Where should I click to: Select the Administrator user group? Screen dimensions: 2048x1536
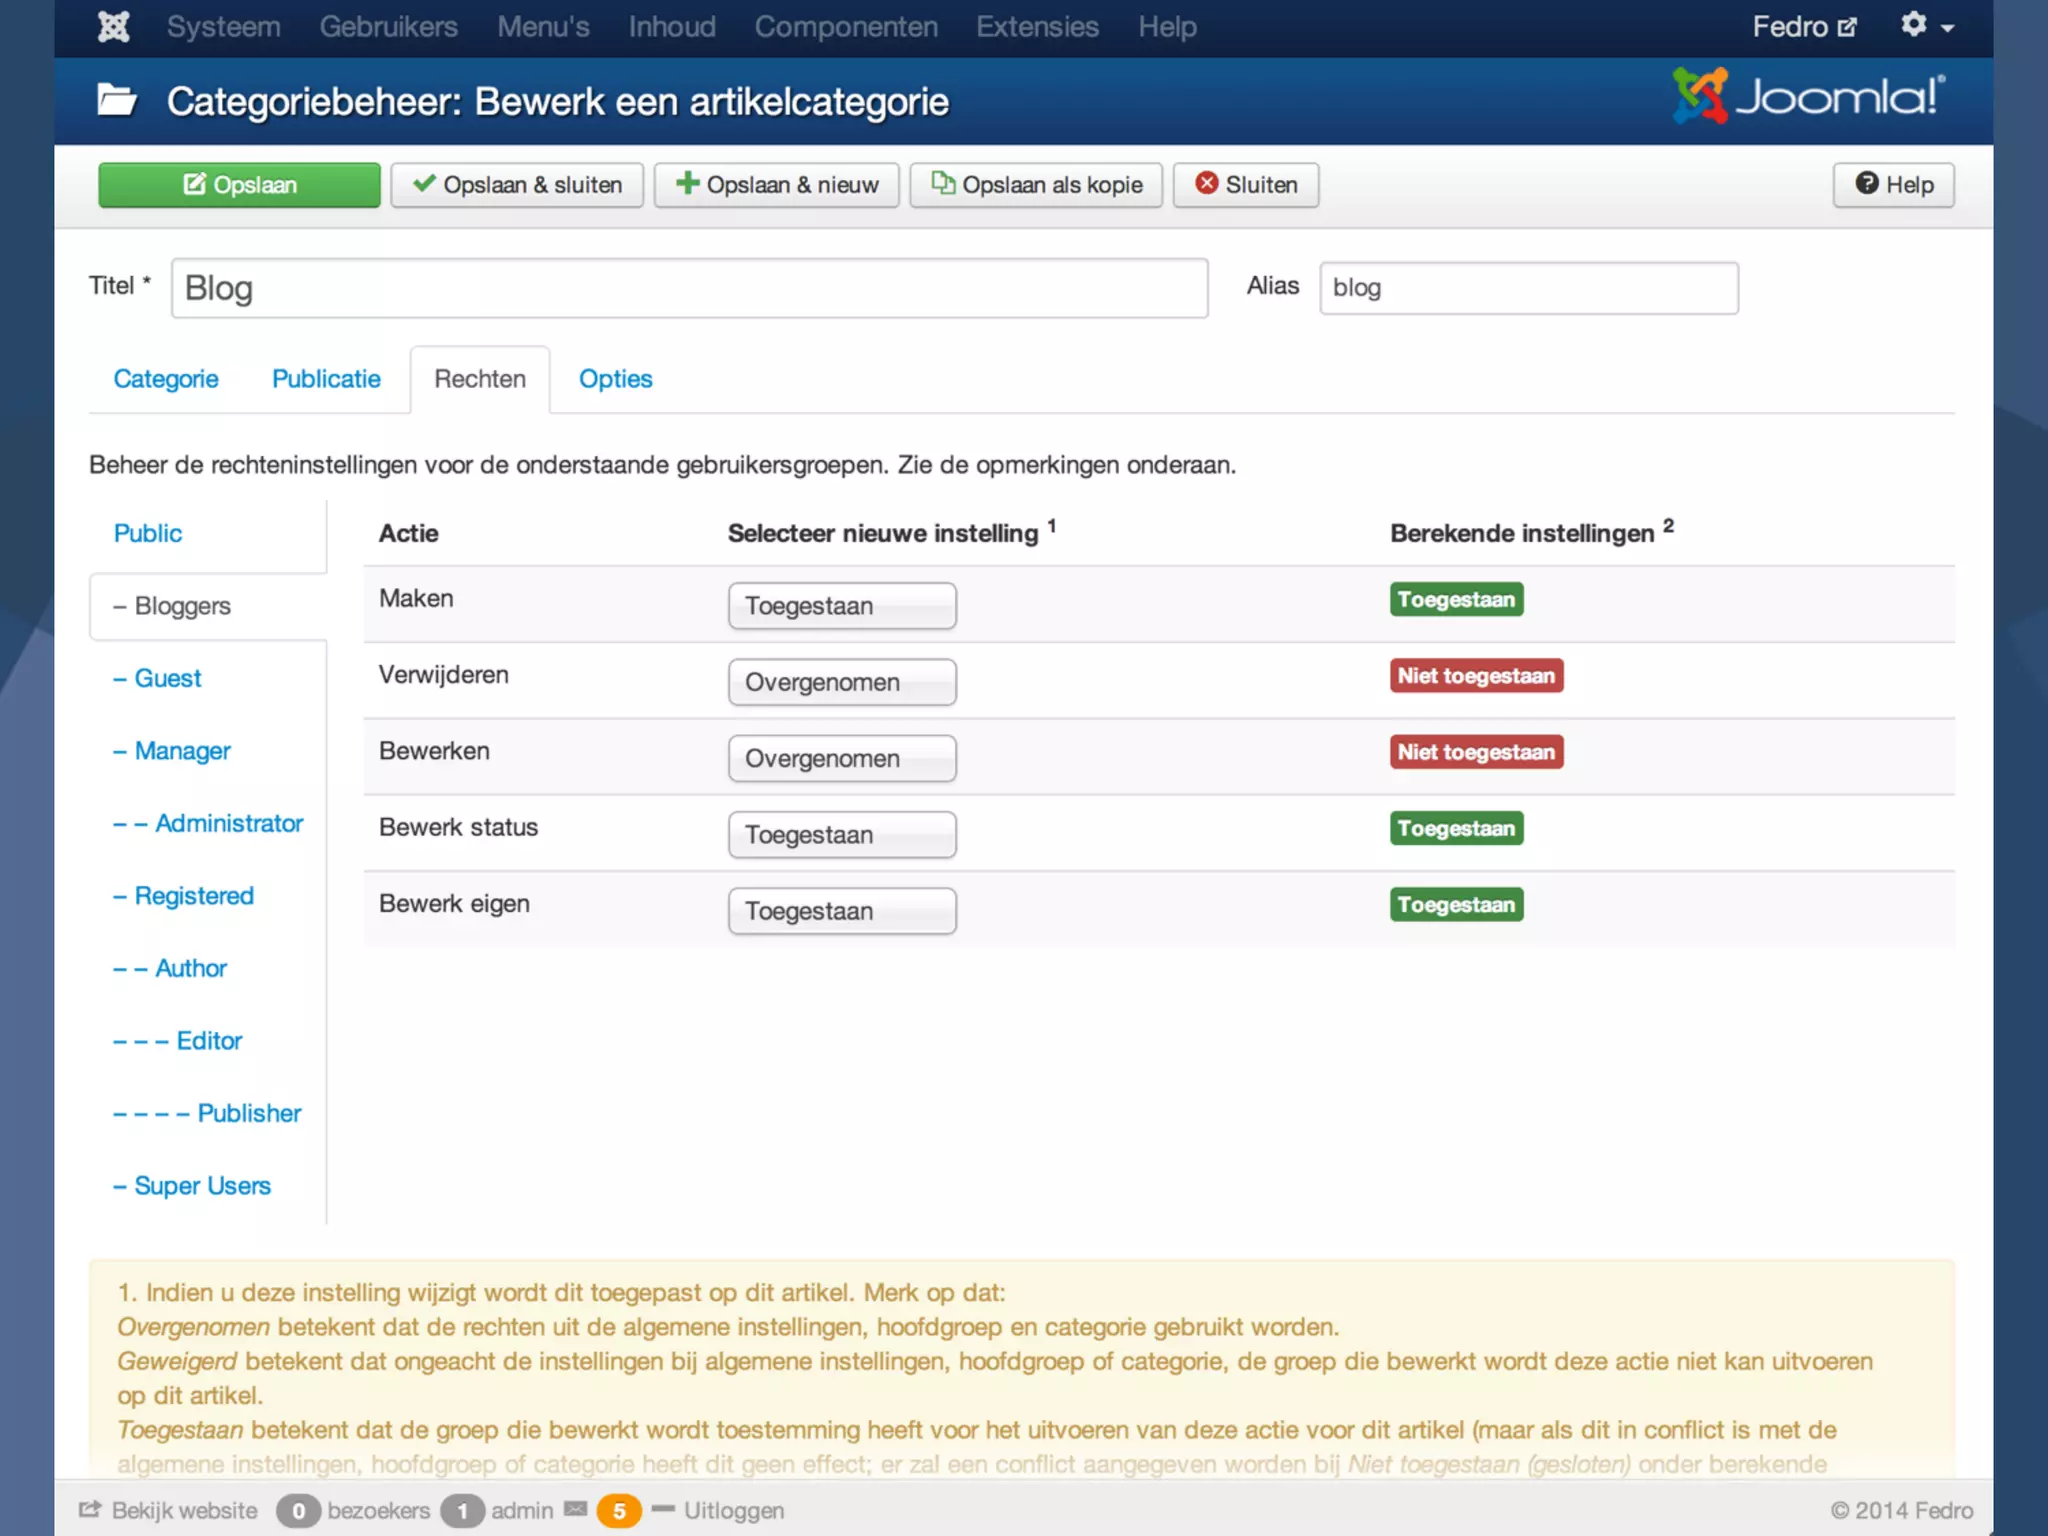(228, 823)
